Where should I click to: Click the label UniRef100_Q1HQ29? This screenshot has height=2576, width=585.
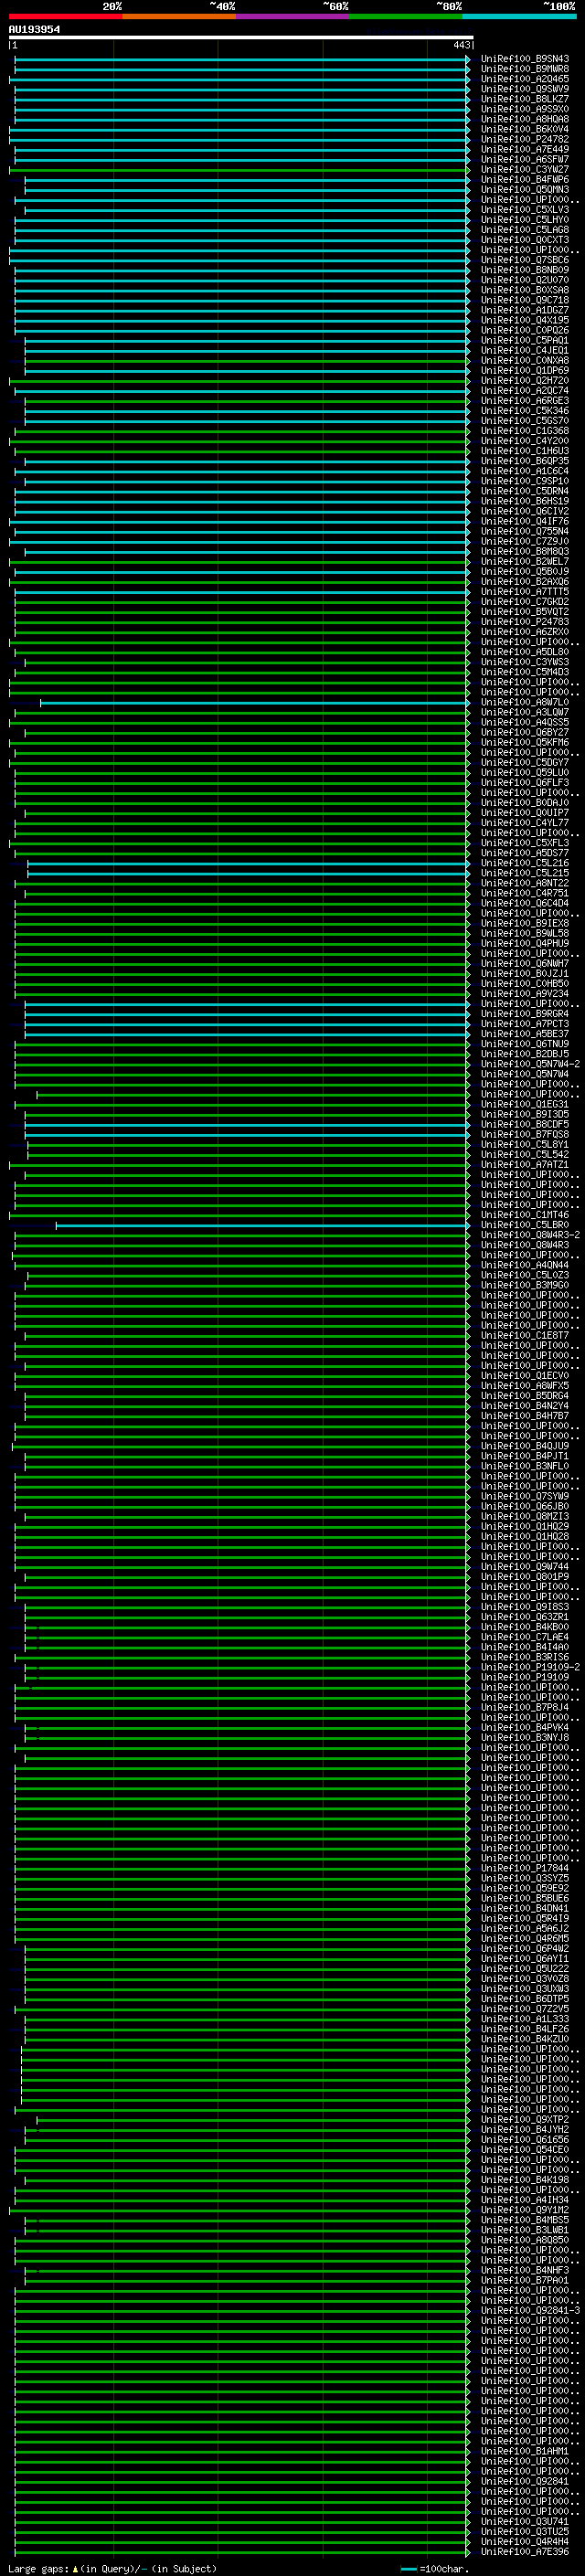point(525,1527)
